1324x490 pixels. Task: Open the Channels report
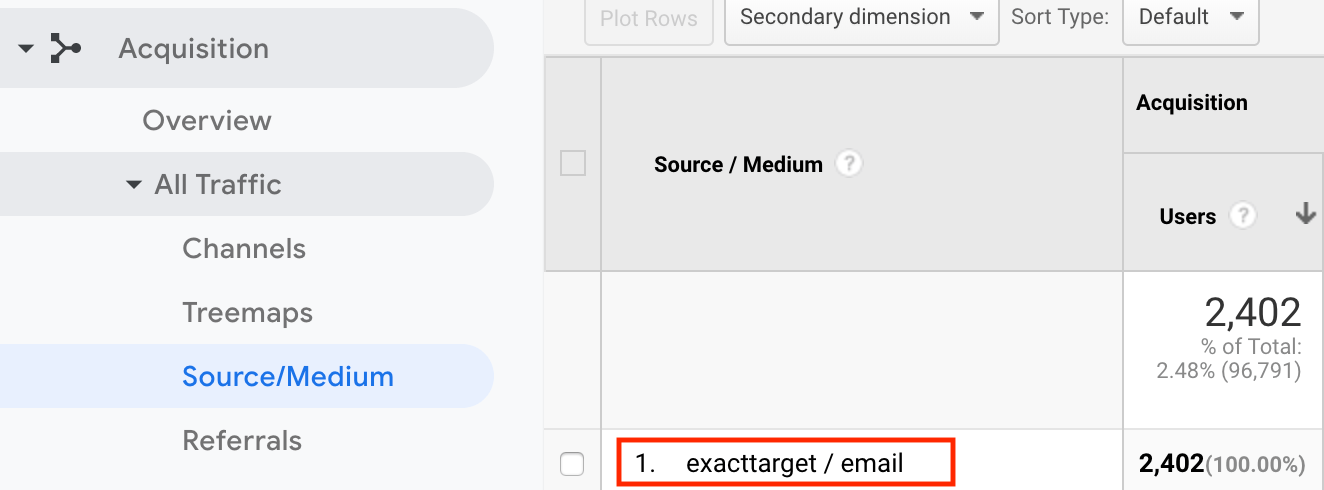coord(243,249)
